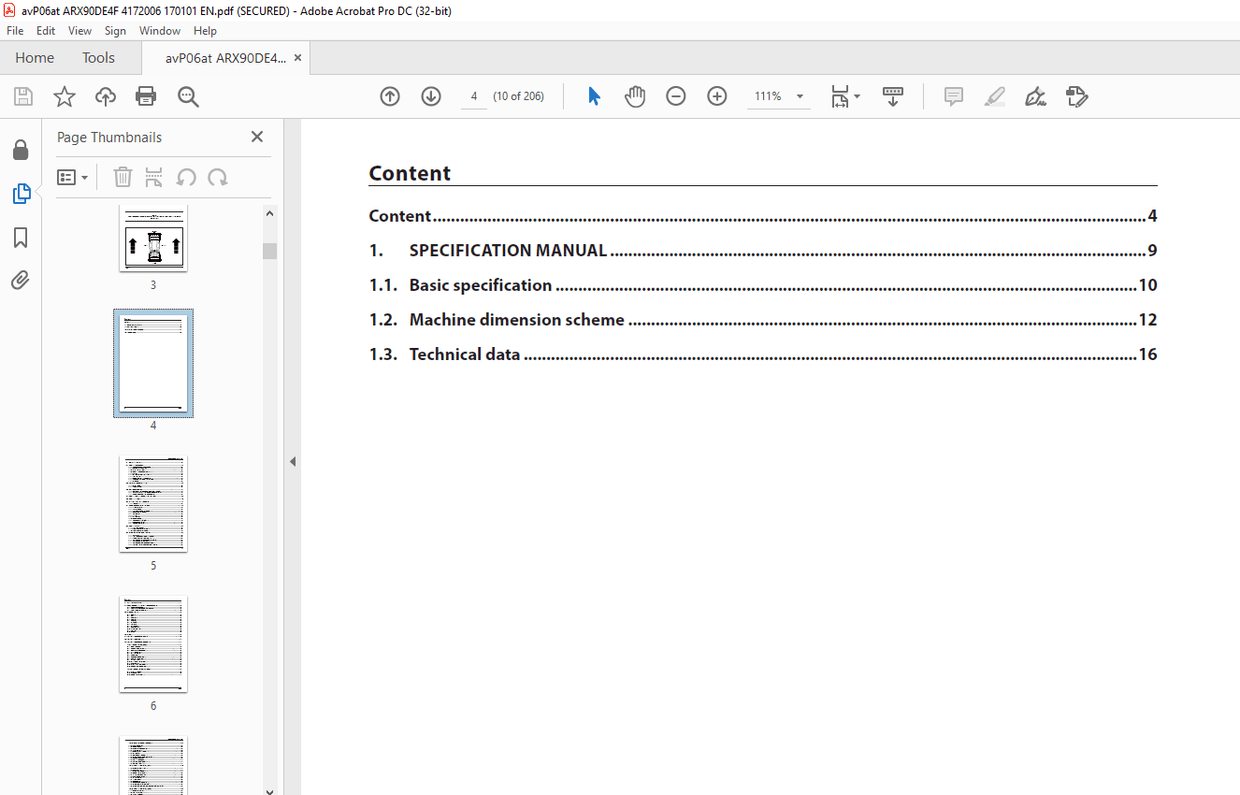The width and height of the screenshot is (1240, 795).
Task: Open the Attachments paperclip panel
Action: point(20,281)
